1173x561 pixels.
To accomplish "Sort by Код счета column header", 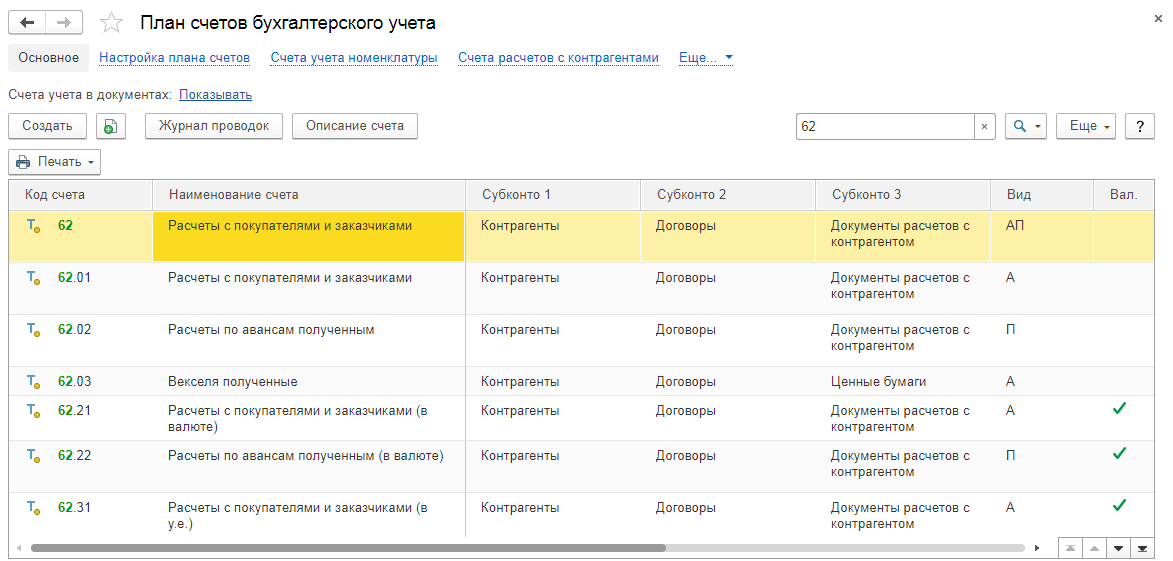I will tap(81, 194).
